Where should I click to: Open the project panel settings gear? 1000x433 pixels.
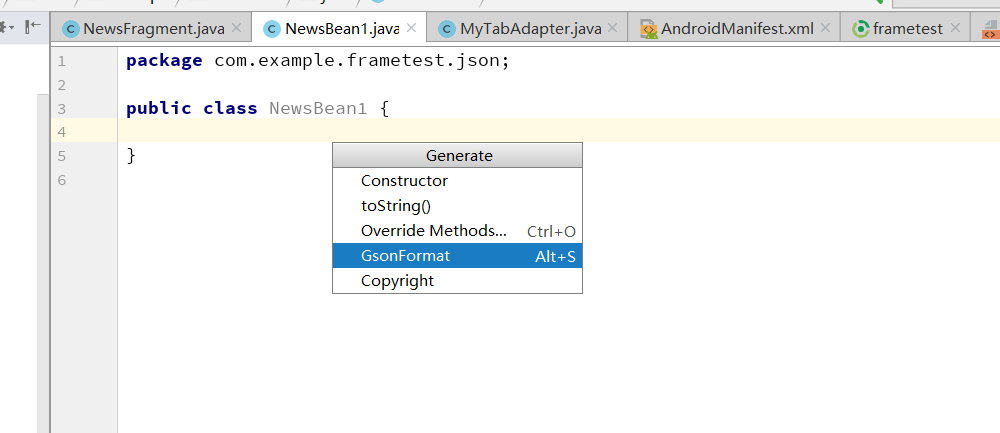click(x=6, y=27)
